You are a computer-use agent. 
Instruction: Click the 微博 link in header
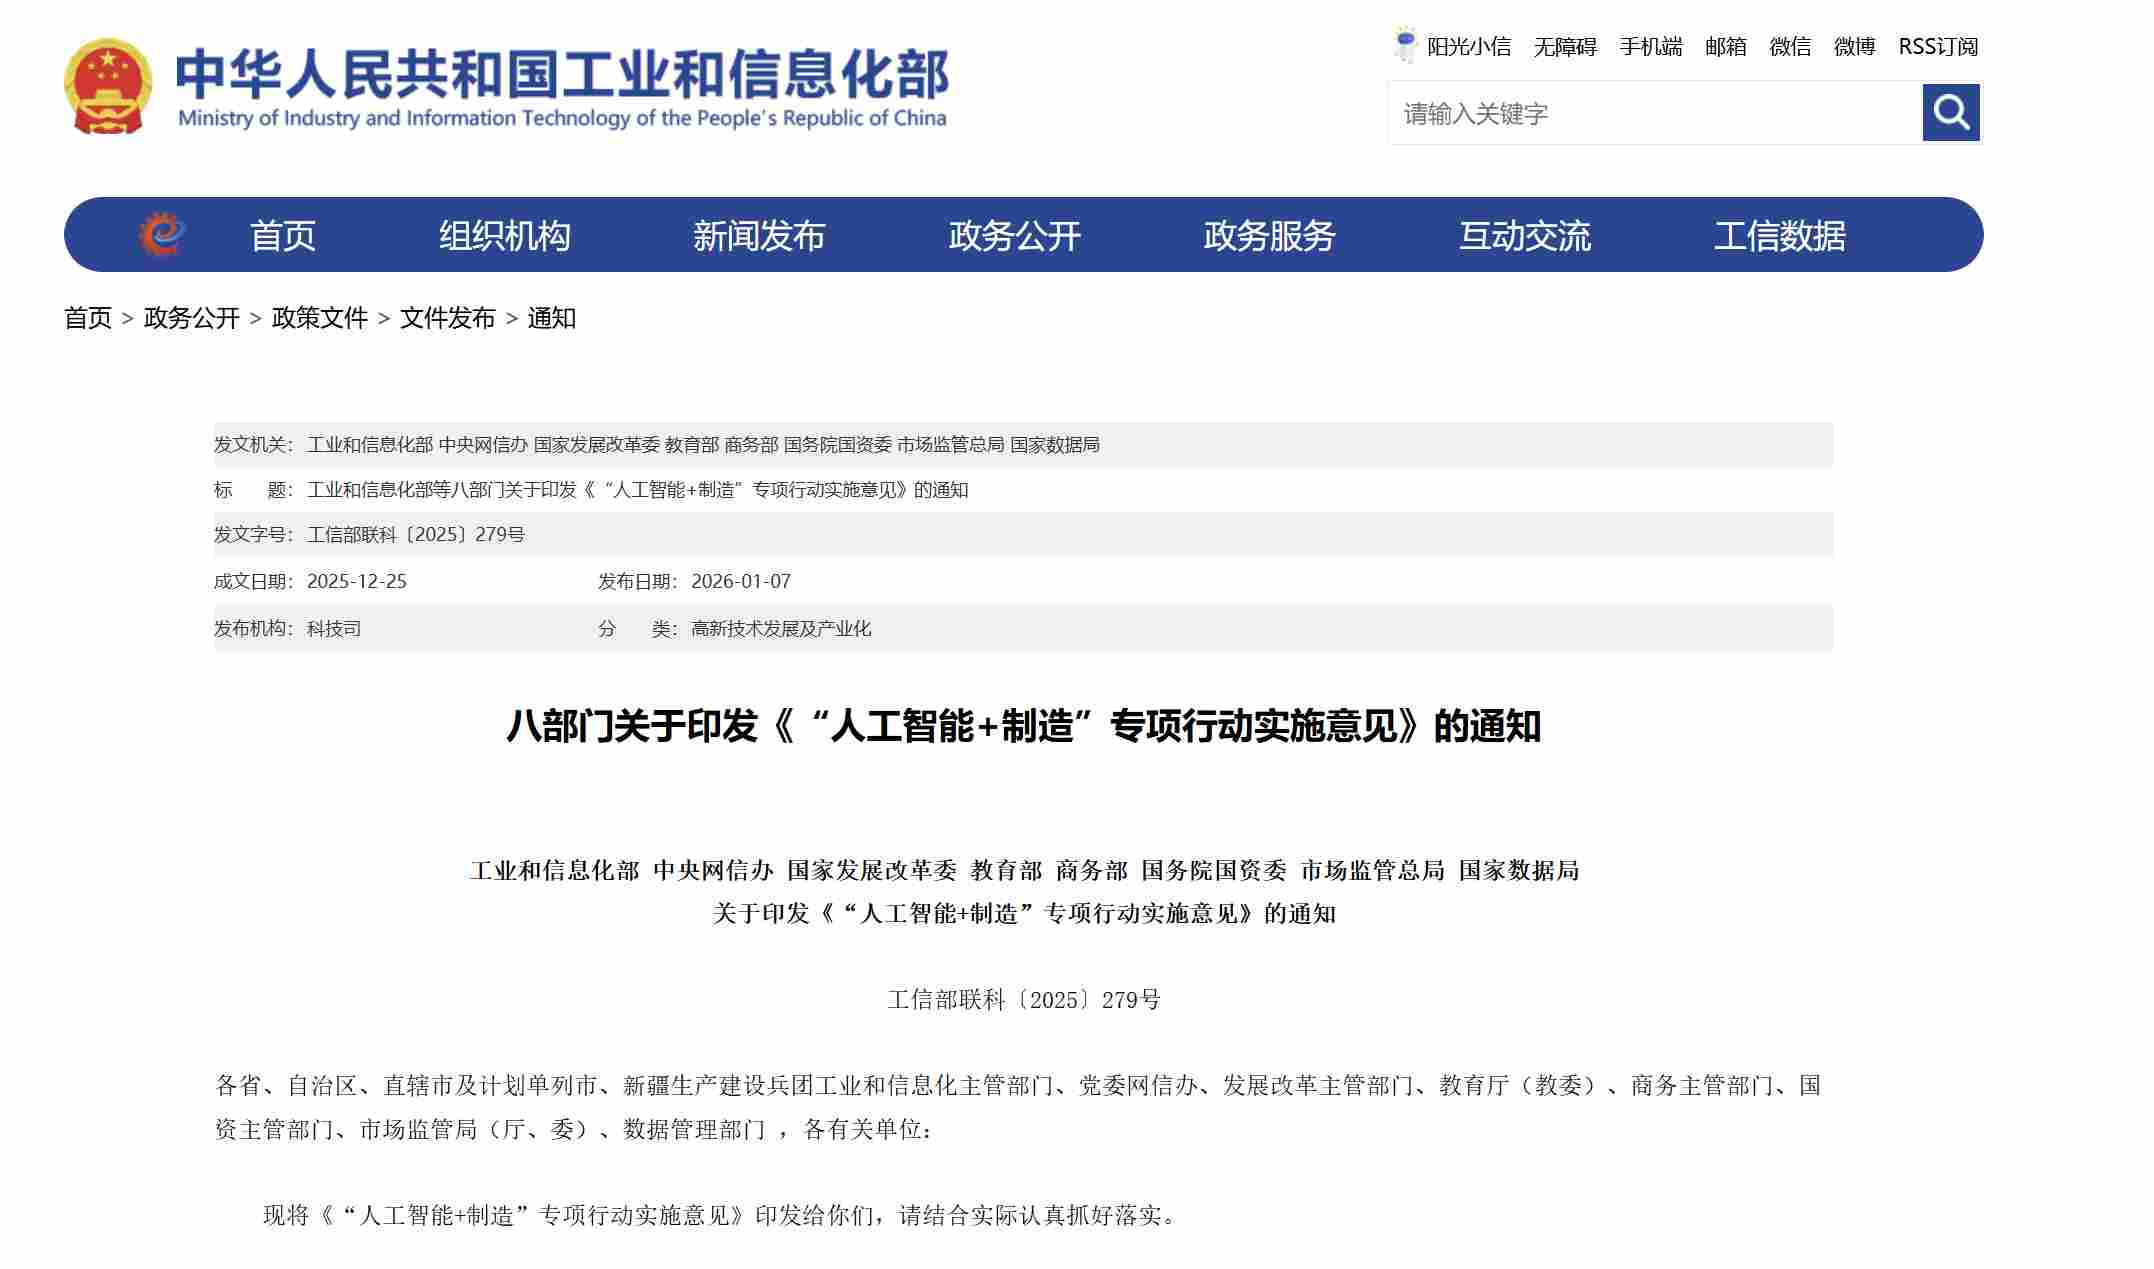[x=1854, y=47]
